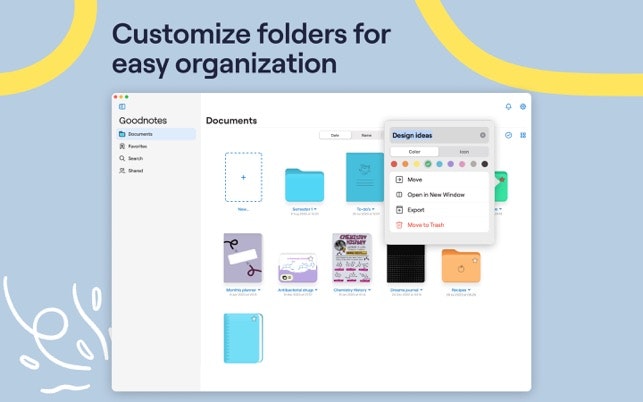
Task: Toggle favorite star on green folder
Action: (x=502, y=180)
